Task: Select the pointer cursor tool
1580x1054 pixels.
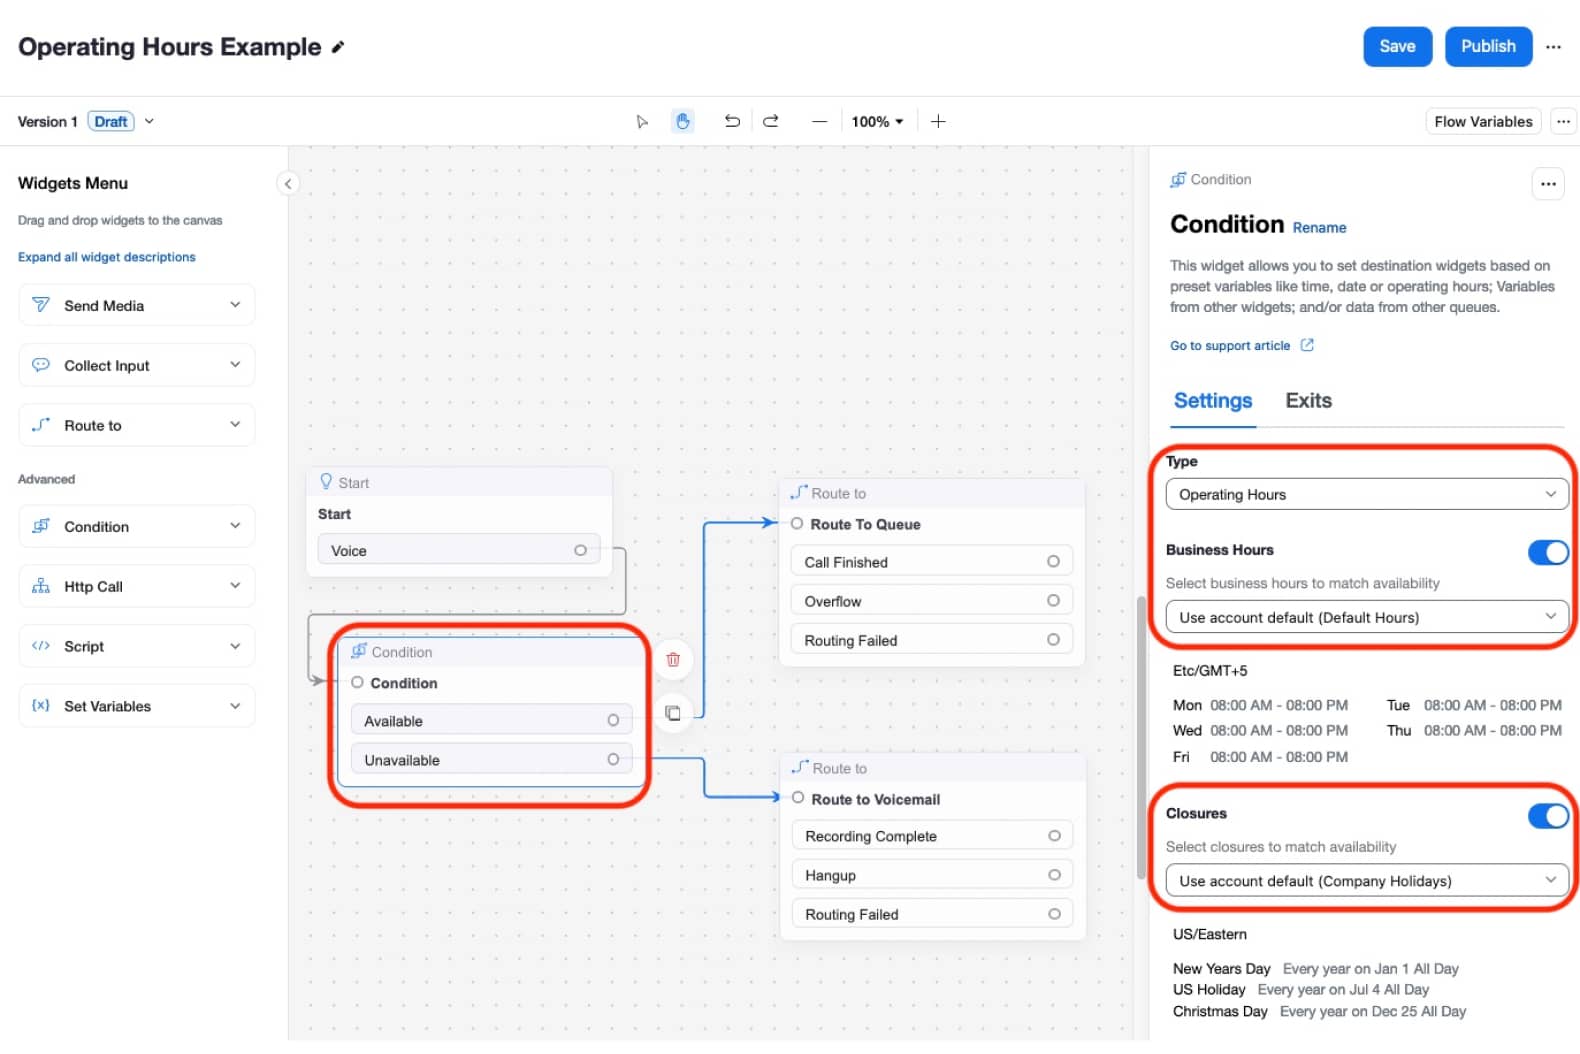Action: pos(642,122)
